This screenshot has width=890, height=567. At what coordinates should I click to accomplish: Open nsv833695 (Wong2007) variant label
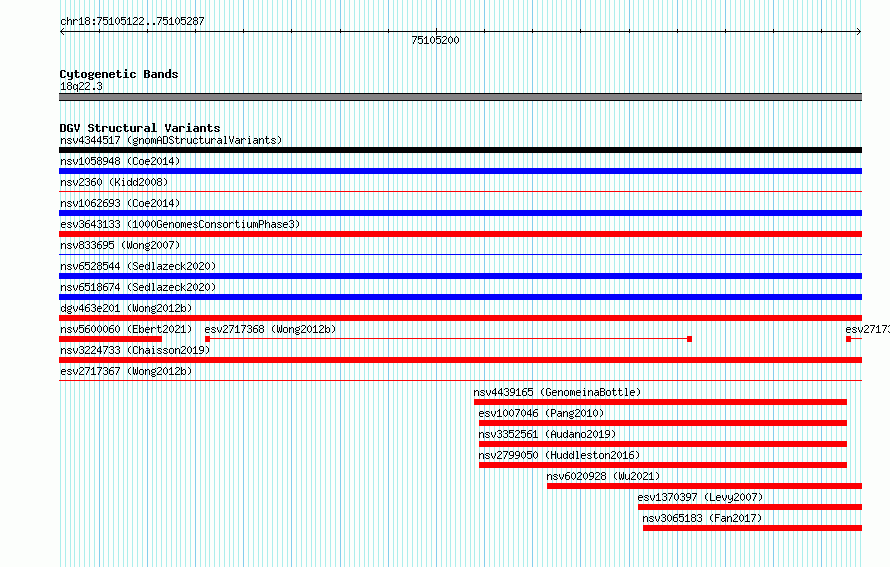(120, 245)
